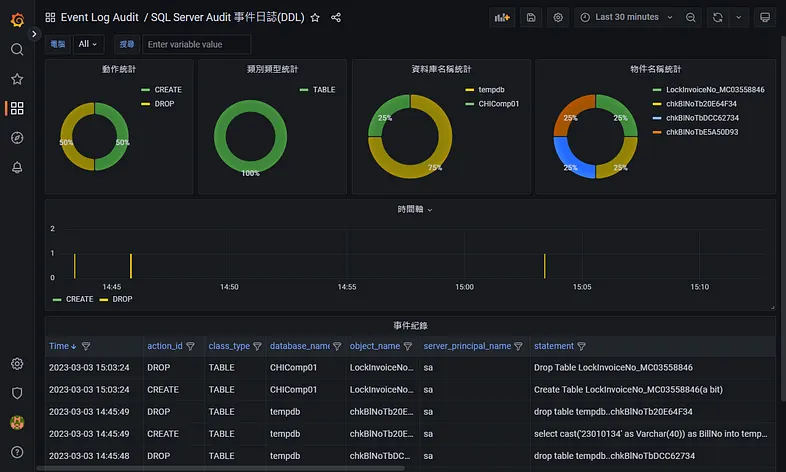Open the Explore compass icon
This screenshot has height=472, width=786.
click(x=17, y=138)
